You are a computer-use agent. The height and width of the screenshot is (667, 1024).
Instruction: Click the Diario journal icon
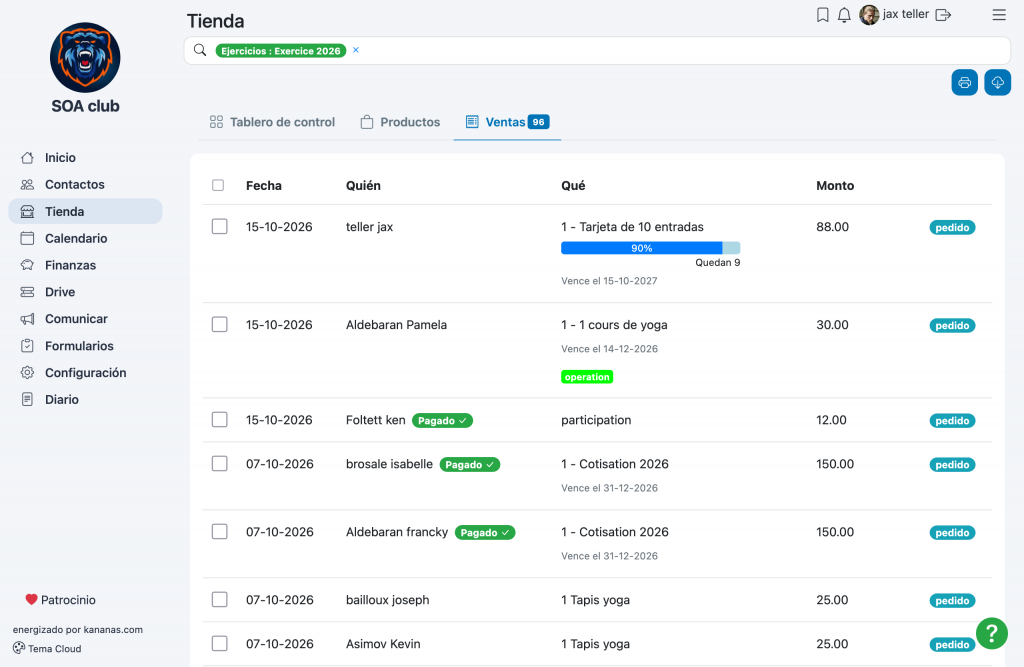(x=27, y=399)
